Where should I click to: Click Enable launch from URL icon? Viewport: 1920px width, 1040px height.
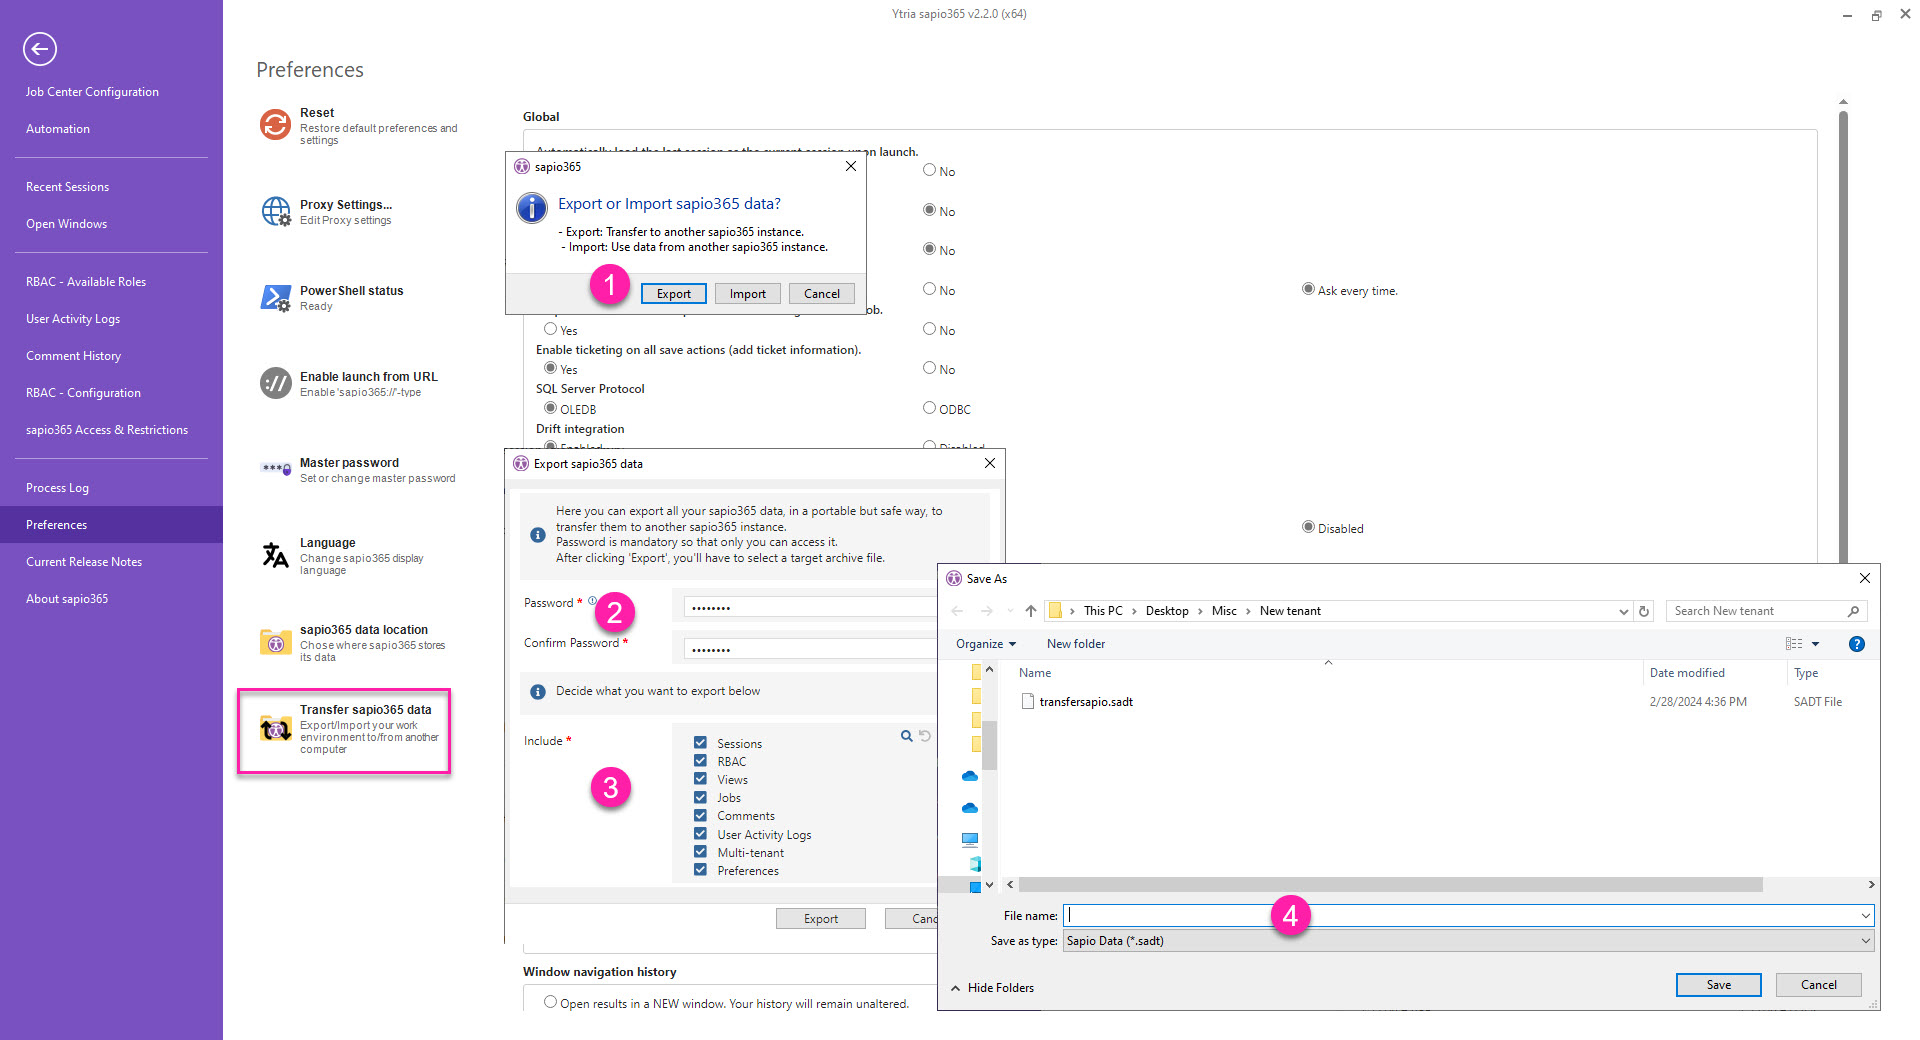click(276, 383)
